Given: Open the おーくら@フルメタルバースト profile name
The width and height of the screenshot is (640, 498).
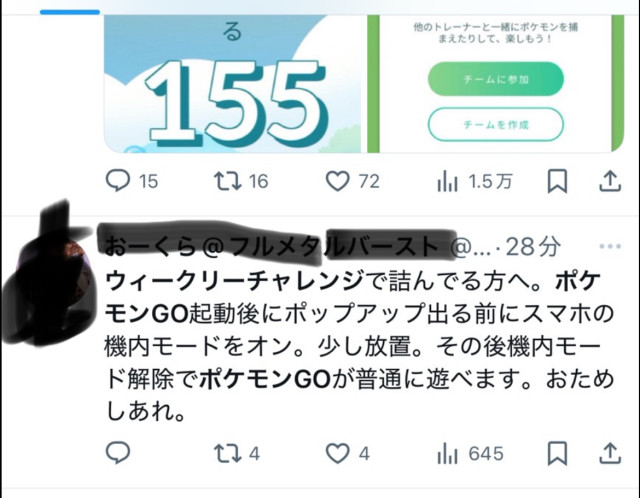Looking at the screenshot, I should (x=272, y=246).
